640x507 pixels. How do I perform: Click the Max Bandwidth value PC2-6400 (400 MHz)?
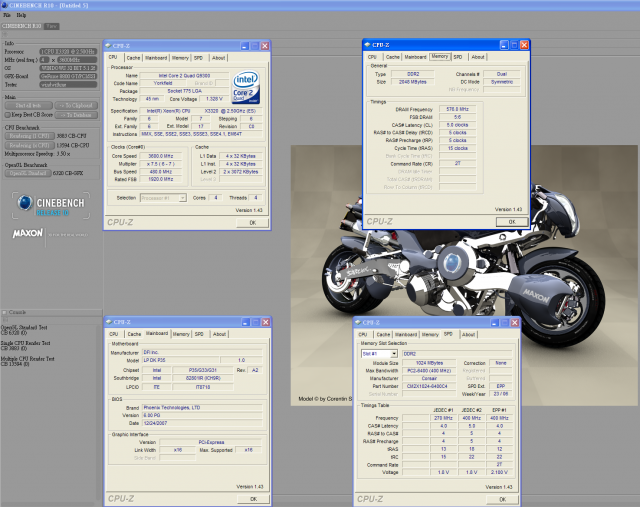coord(429,371)
